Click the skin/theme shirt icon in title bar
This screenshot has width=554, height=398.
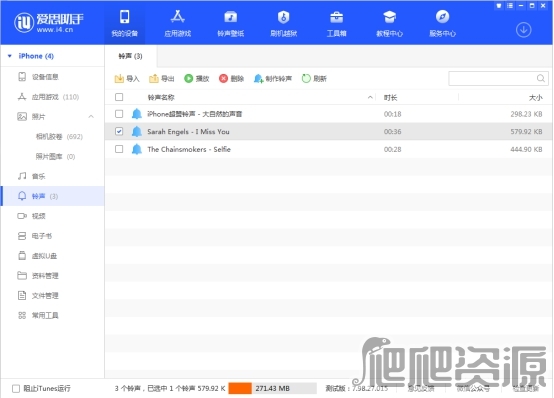pos(499,6)
